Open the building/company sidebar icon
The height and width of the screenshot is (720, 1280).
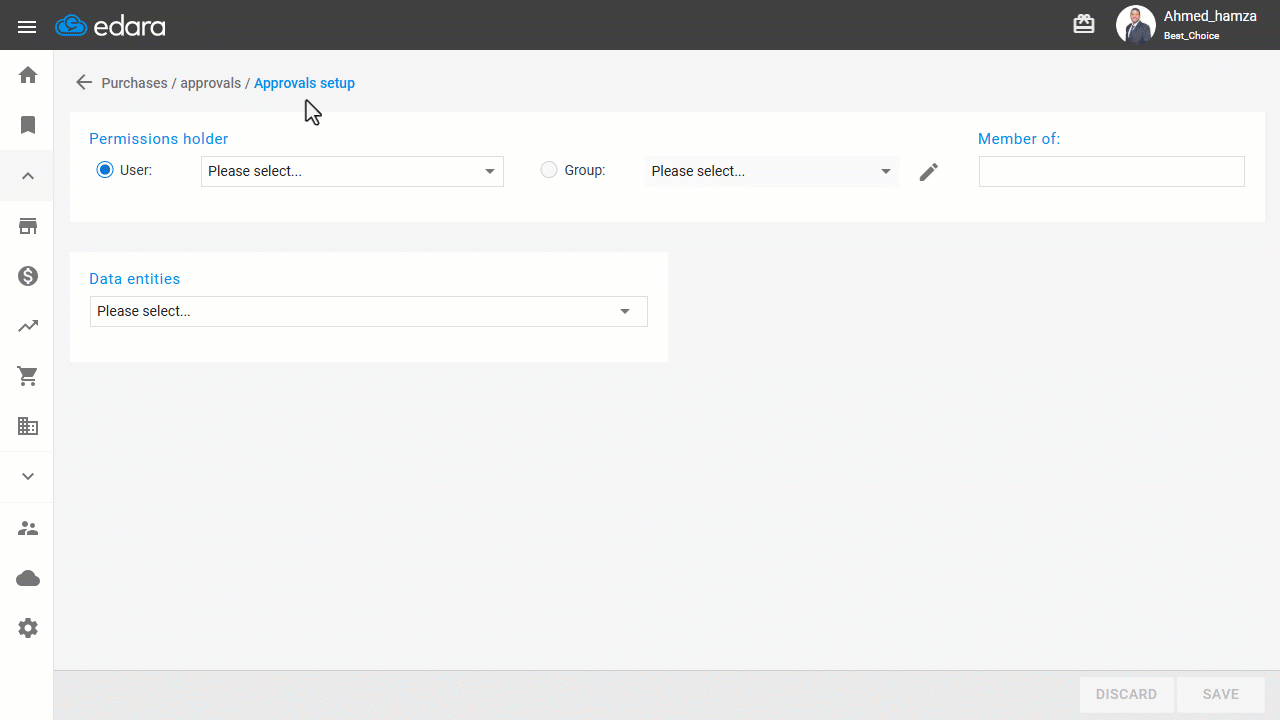(x=28, y=426)
